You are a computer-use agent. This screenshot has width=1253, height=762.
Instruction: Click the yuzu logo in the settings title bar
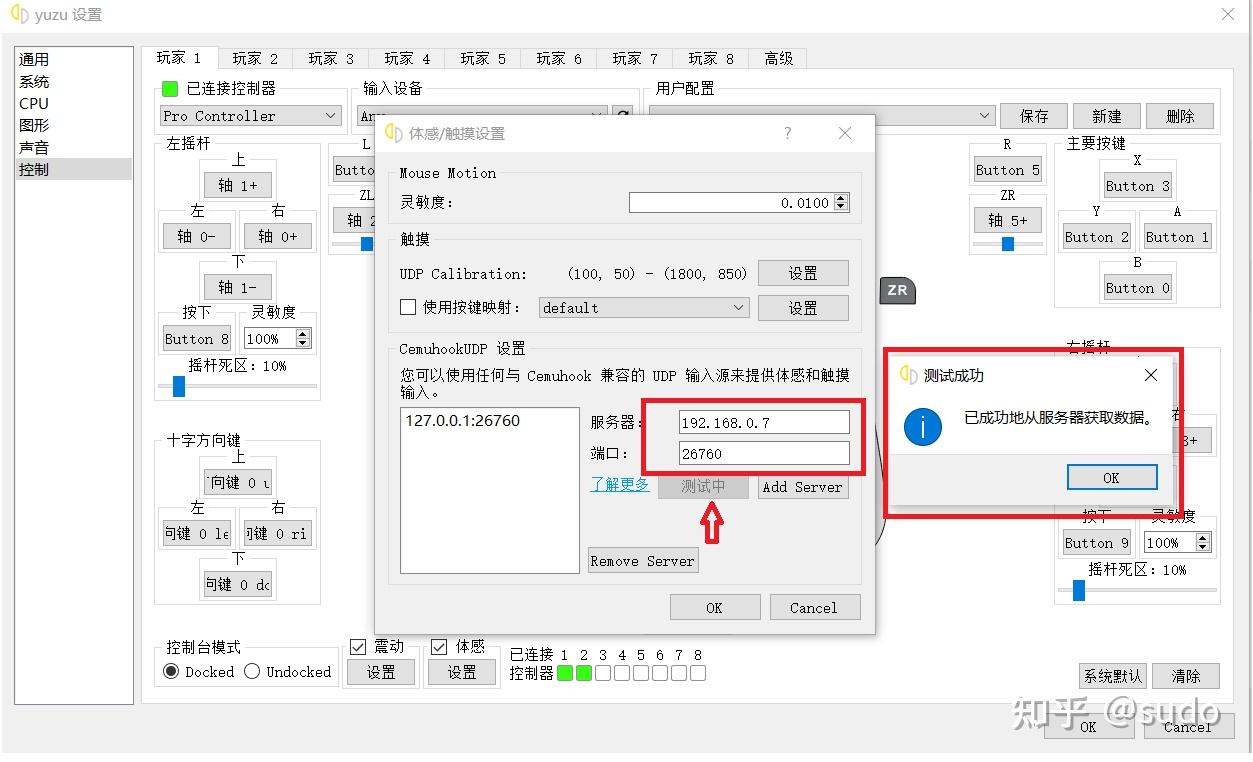17,15
